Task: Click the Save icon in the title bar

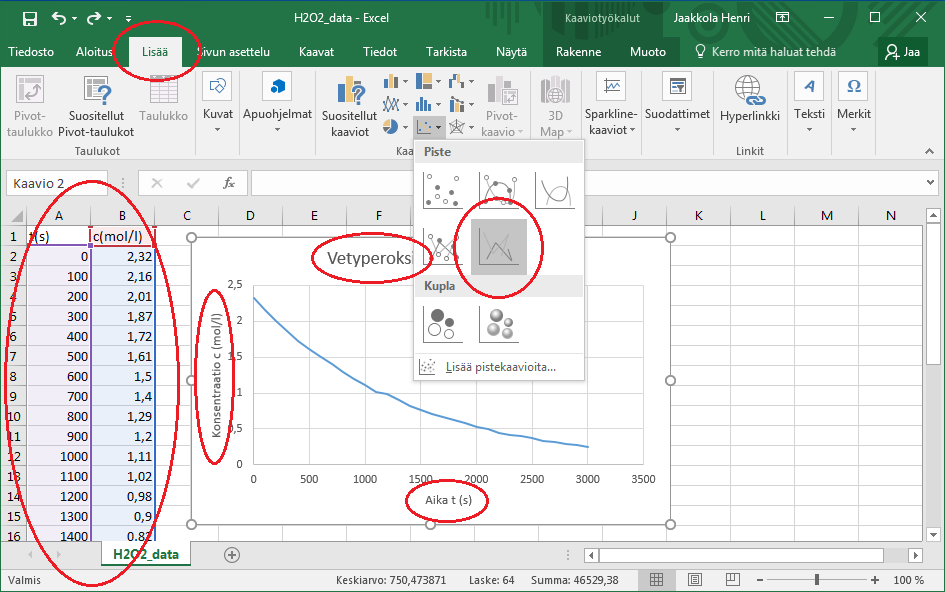Action: 29,18
